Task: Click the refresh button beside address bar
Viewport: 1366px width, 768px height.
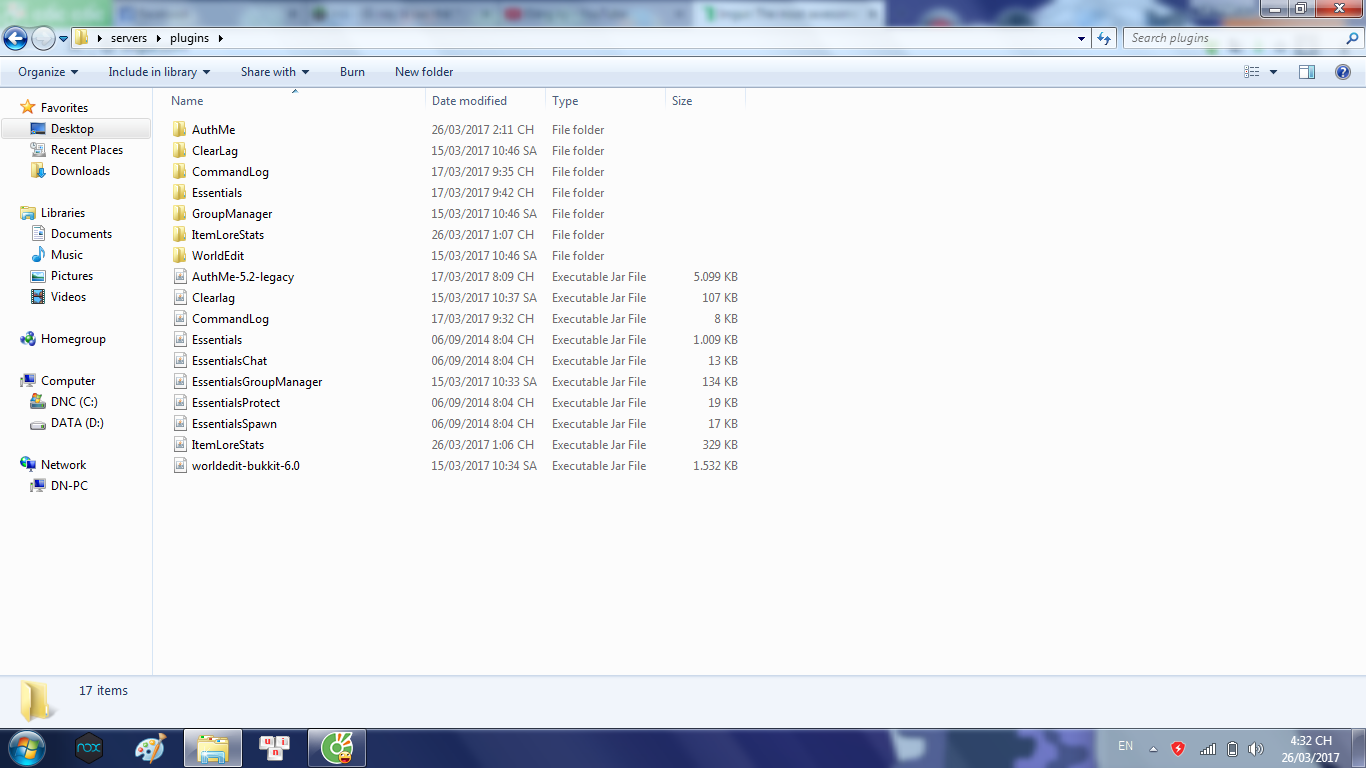Action: [1104, 38]
